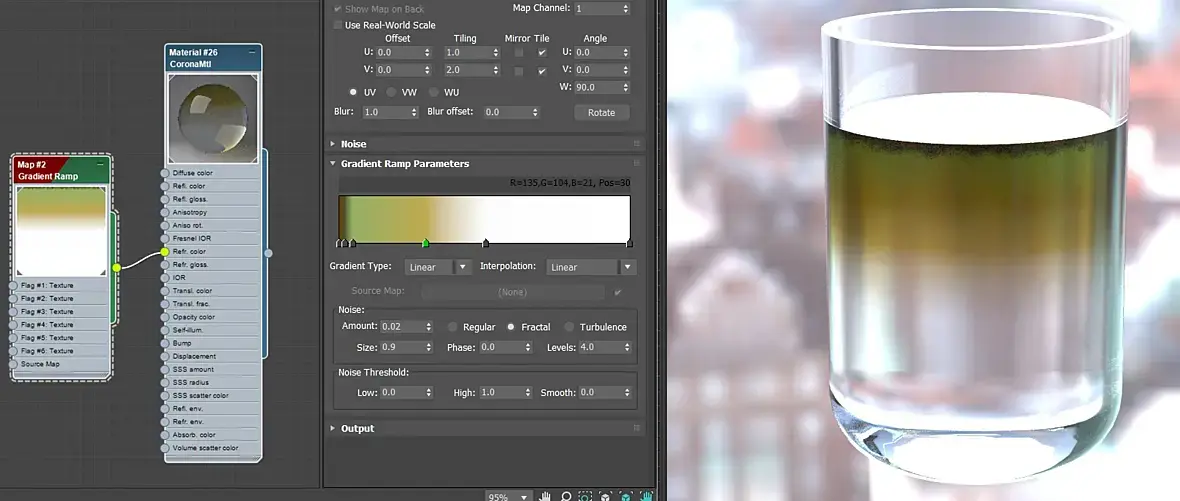The image size is (1180, 501).
Task: Toggle Tile checkbox for V row
Action: coord(542,71)
